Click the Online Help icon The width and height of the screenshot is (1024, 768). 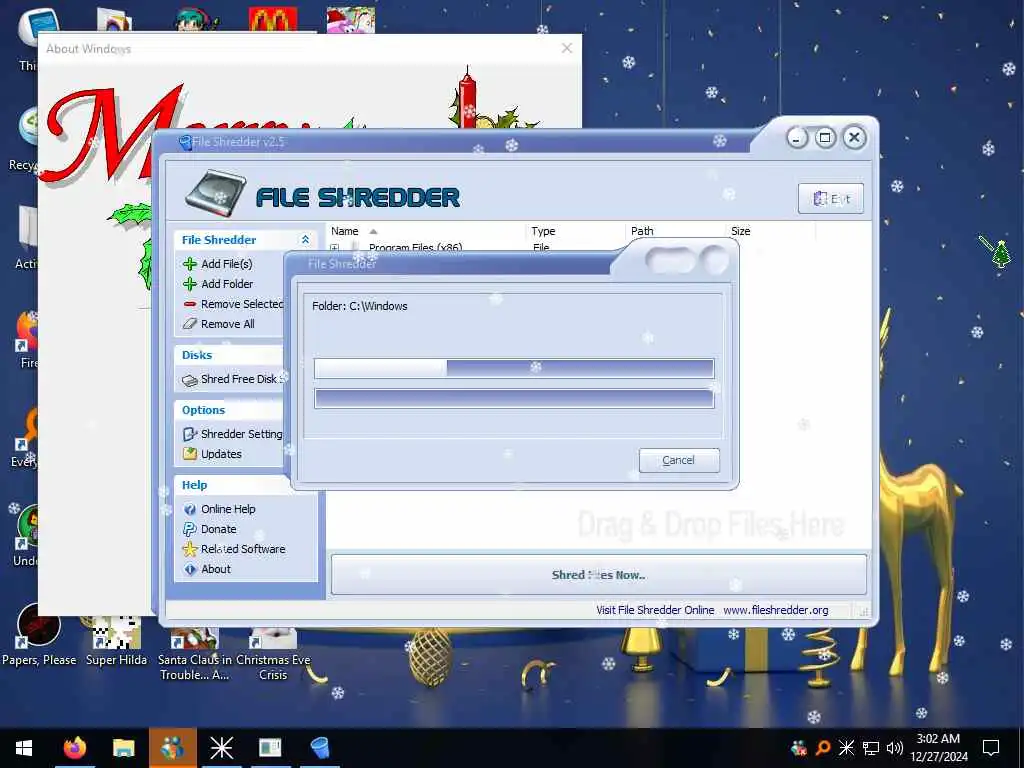coord(190,509)
